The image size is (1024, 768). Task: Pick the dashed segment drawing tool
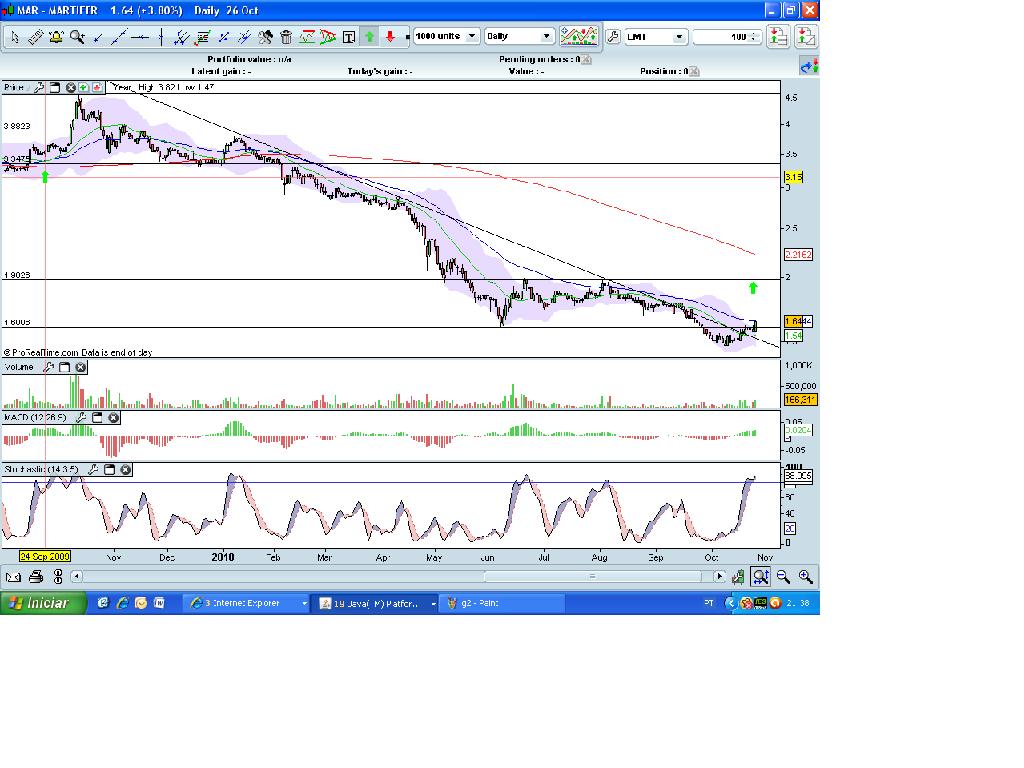pyautogui.click(x=223, y=37)
